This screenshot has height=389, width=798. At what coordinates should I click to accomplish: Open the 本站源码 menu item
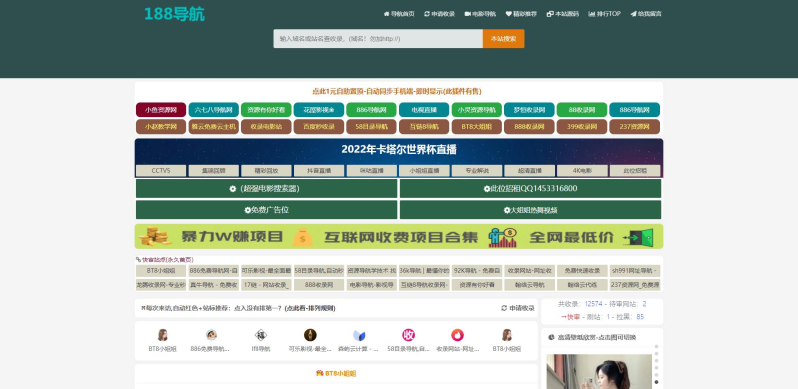coord(563,14)
